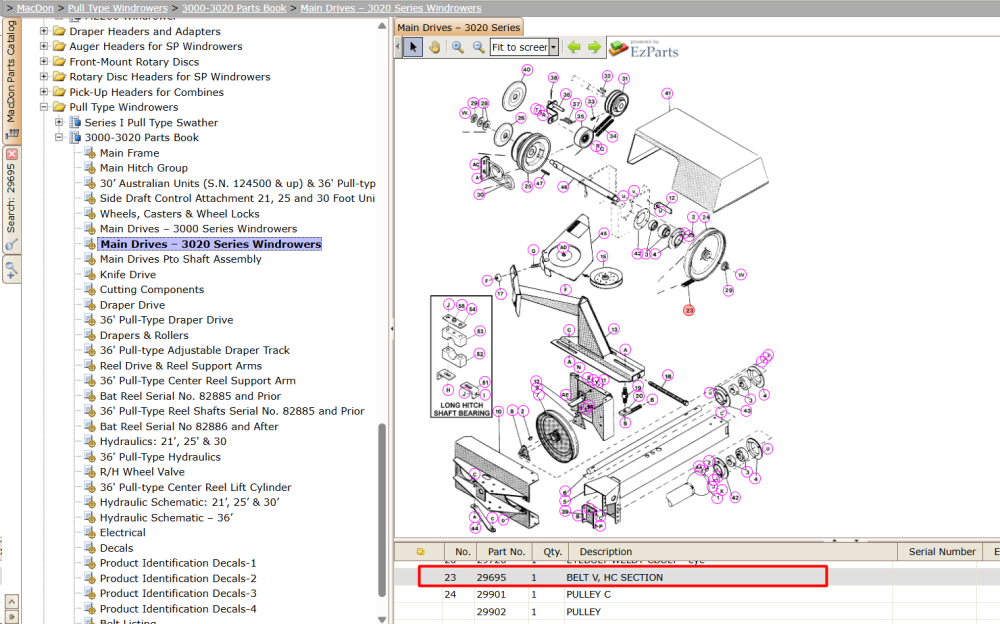Screen dimensions: 1000x624
Task: Switch to the MacDon Parts Catalog side tab
Action: (11, 79)
